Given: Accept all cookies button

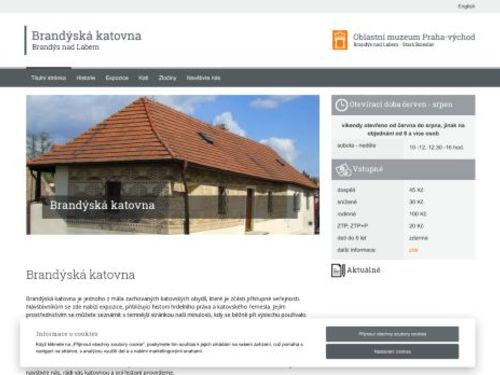Looking at the screenshot, I should [x=392, y=334].
